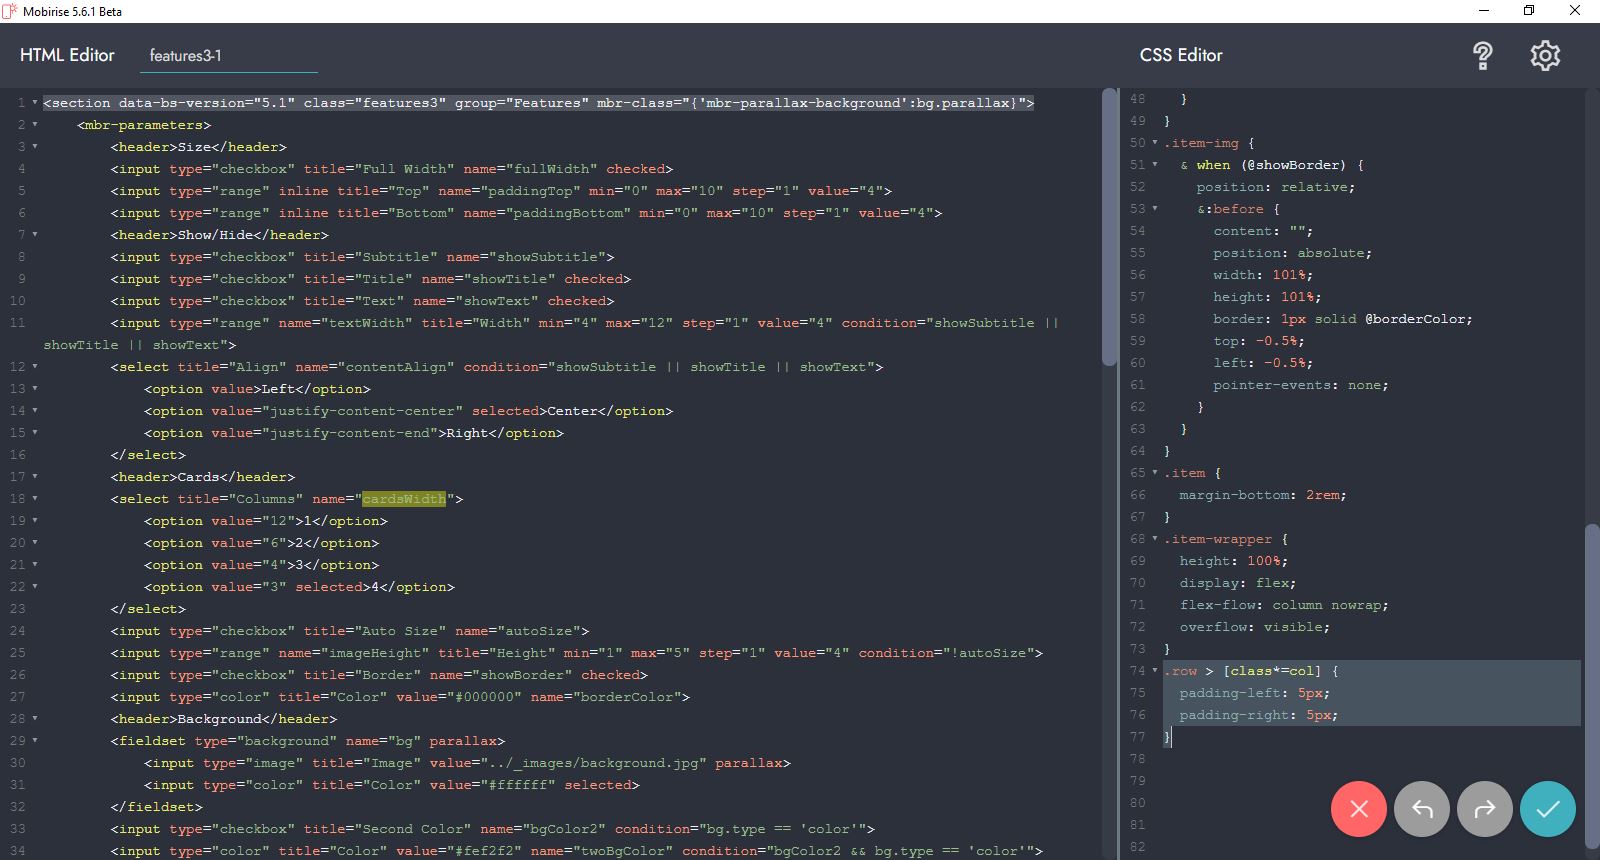
Task: Click the undo arrow button
Action: (1422, 809)
